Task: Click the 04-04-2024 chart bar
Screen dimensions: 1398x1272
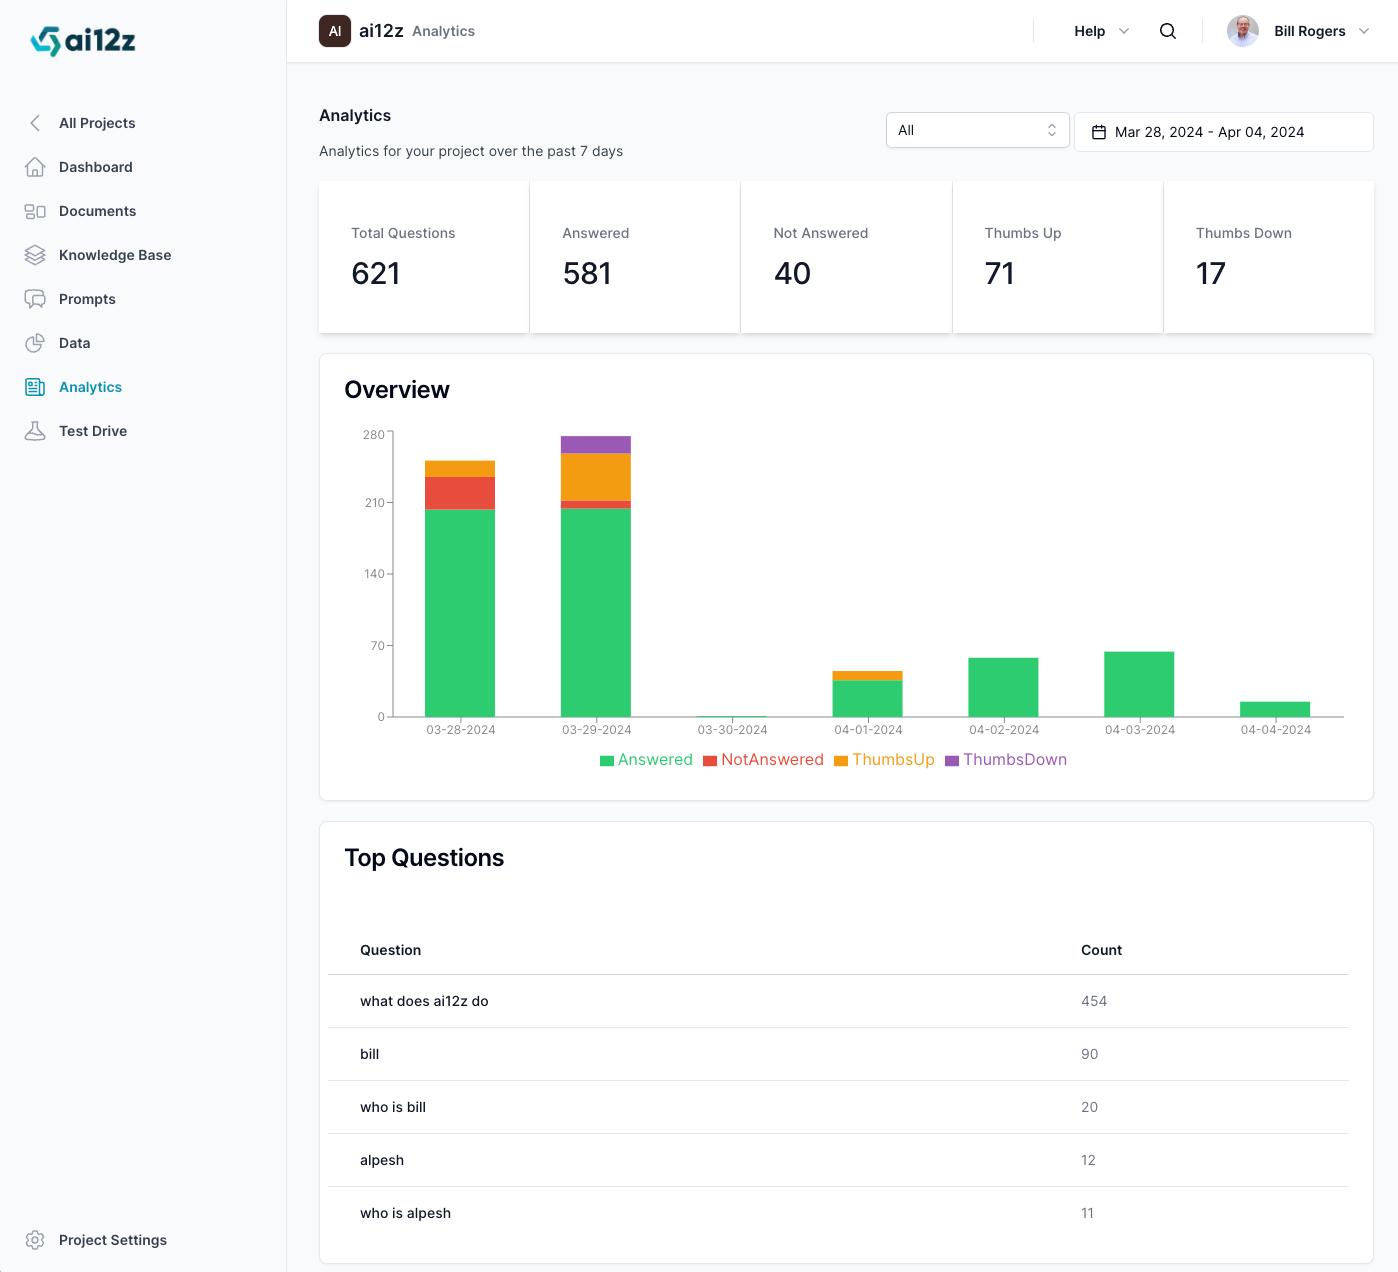Action: coord(1275,709)
